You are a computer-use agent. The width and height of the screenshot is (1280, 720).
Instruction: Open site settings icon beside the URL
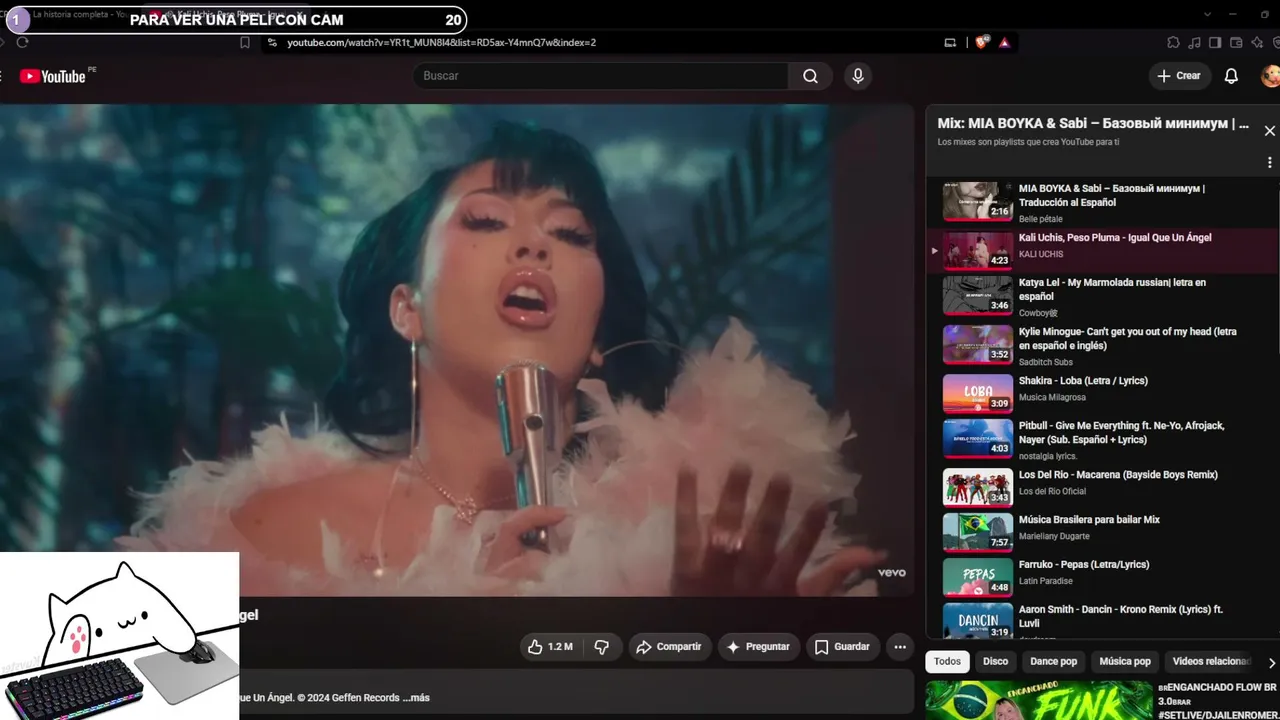(x=272, y=42)
